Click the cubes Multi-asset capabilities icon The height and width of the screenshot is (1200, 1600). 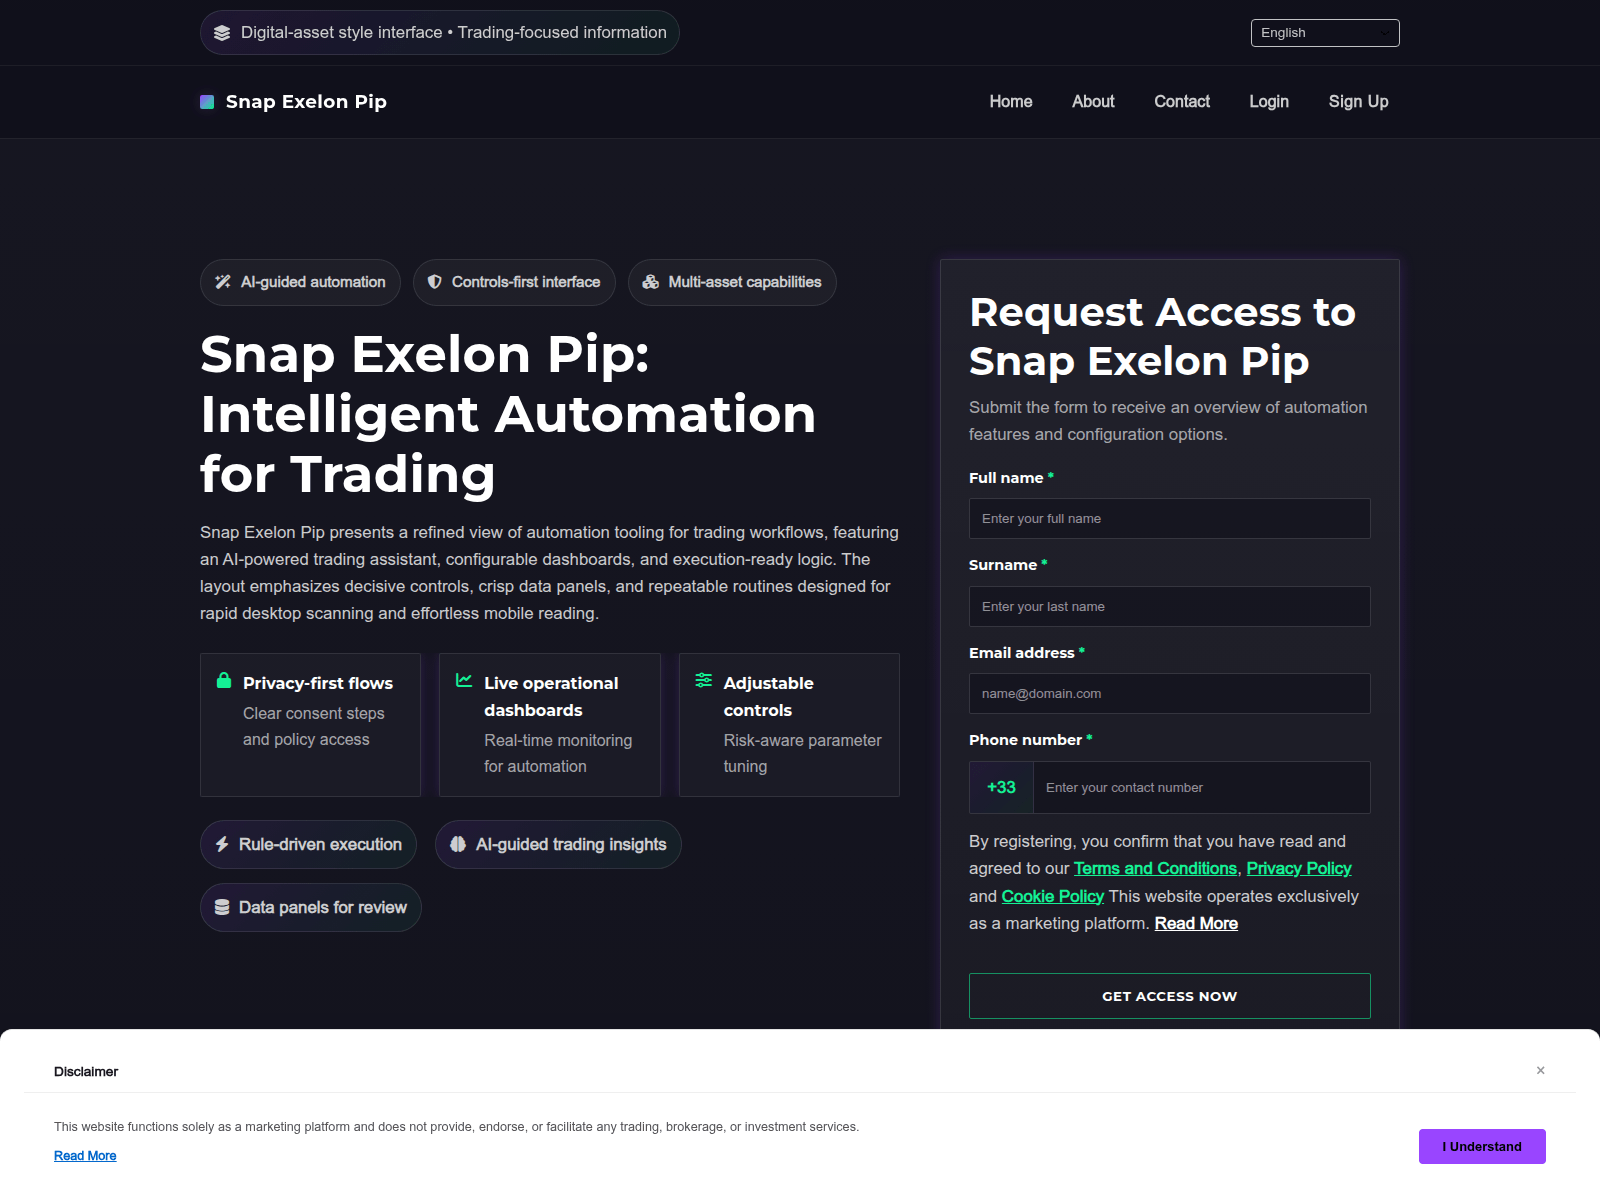coord(650,282)
